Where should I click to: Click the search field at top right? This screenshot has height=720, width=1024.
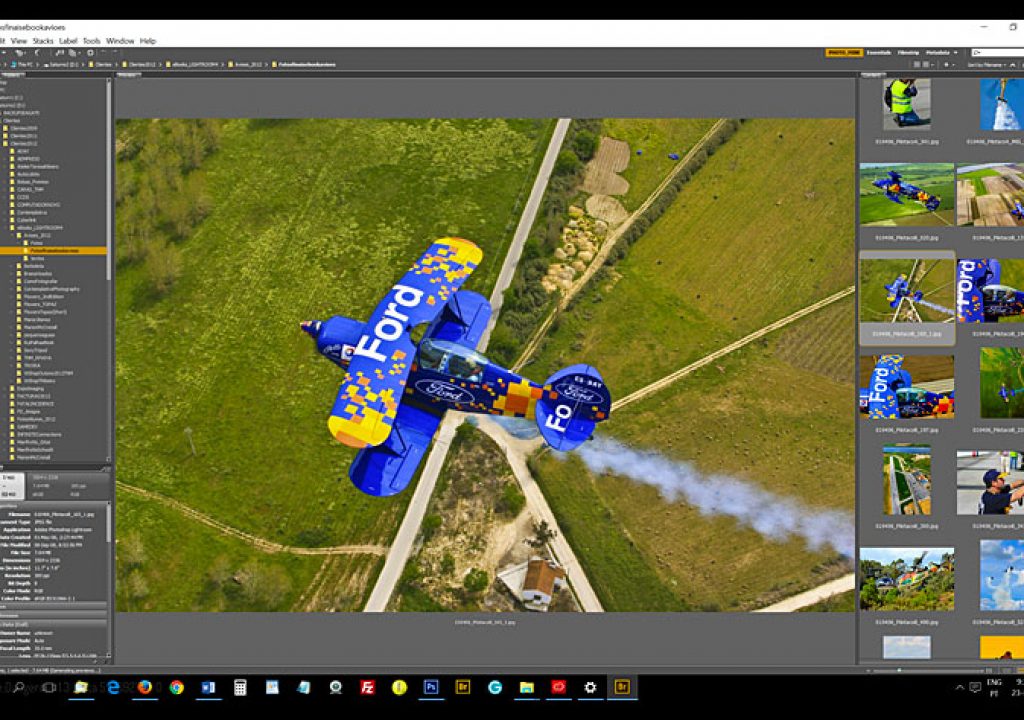[x=997, y=53]
